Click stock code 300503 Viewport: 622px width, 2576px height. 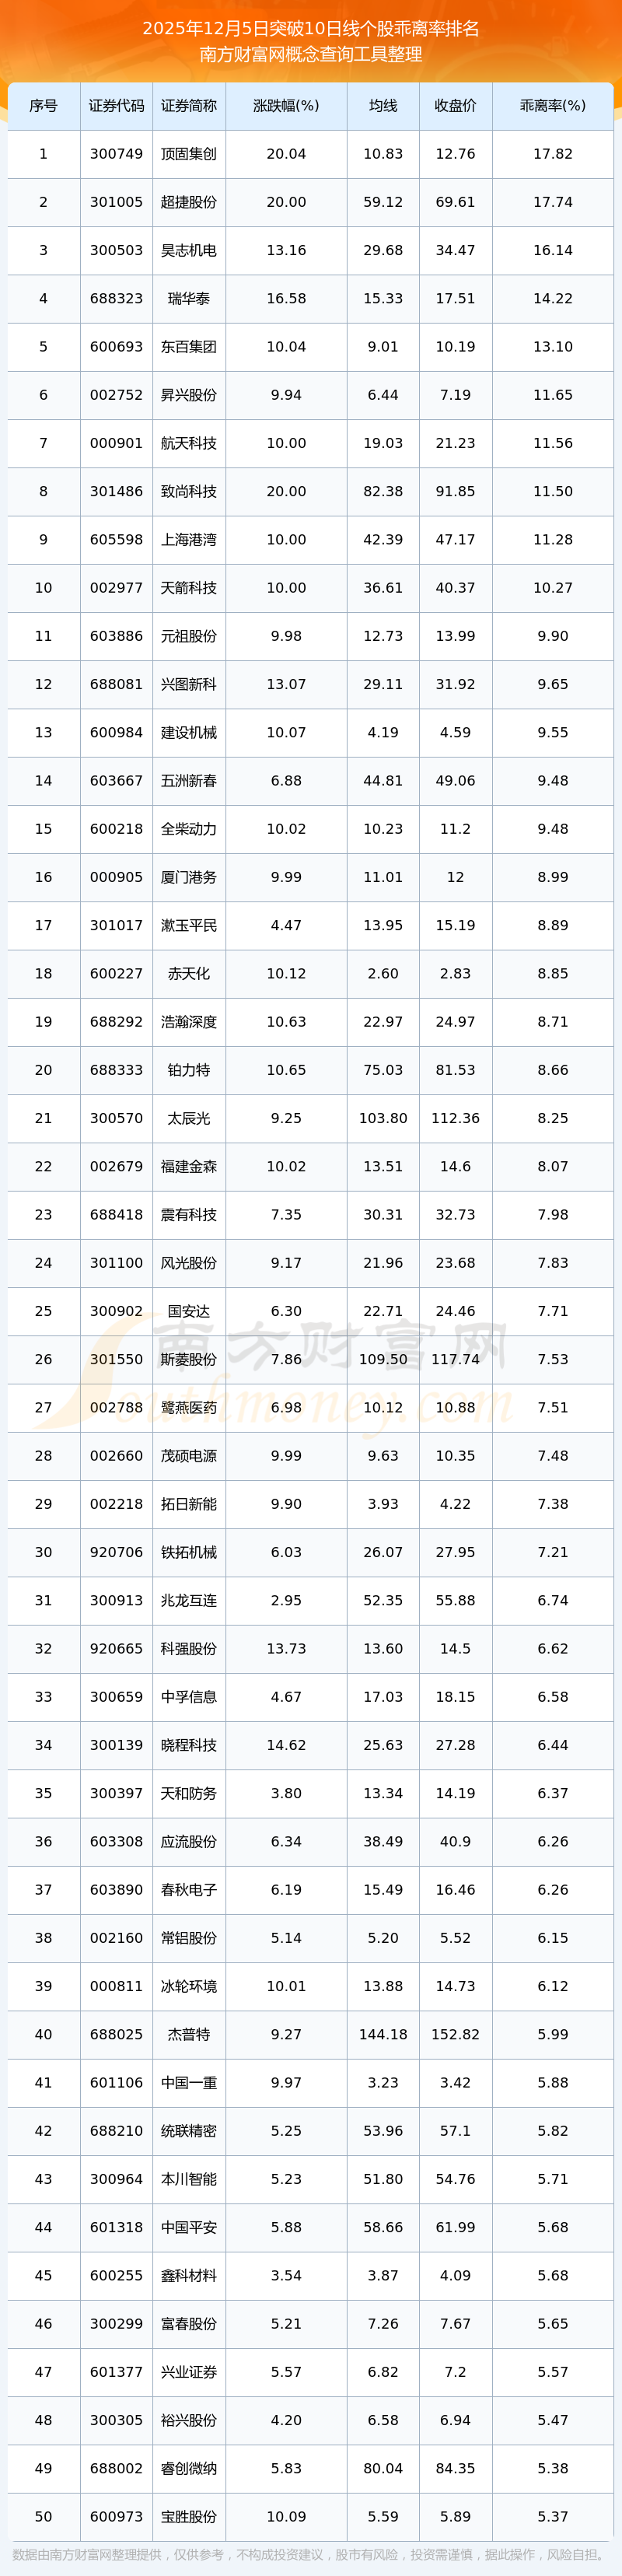[x=116, y=250]
